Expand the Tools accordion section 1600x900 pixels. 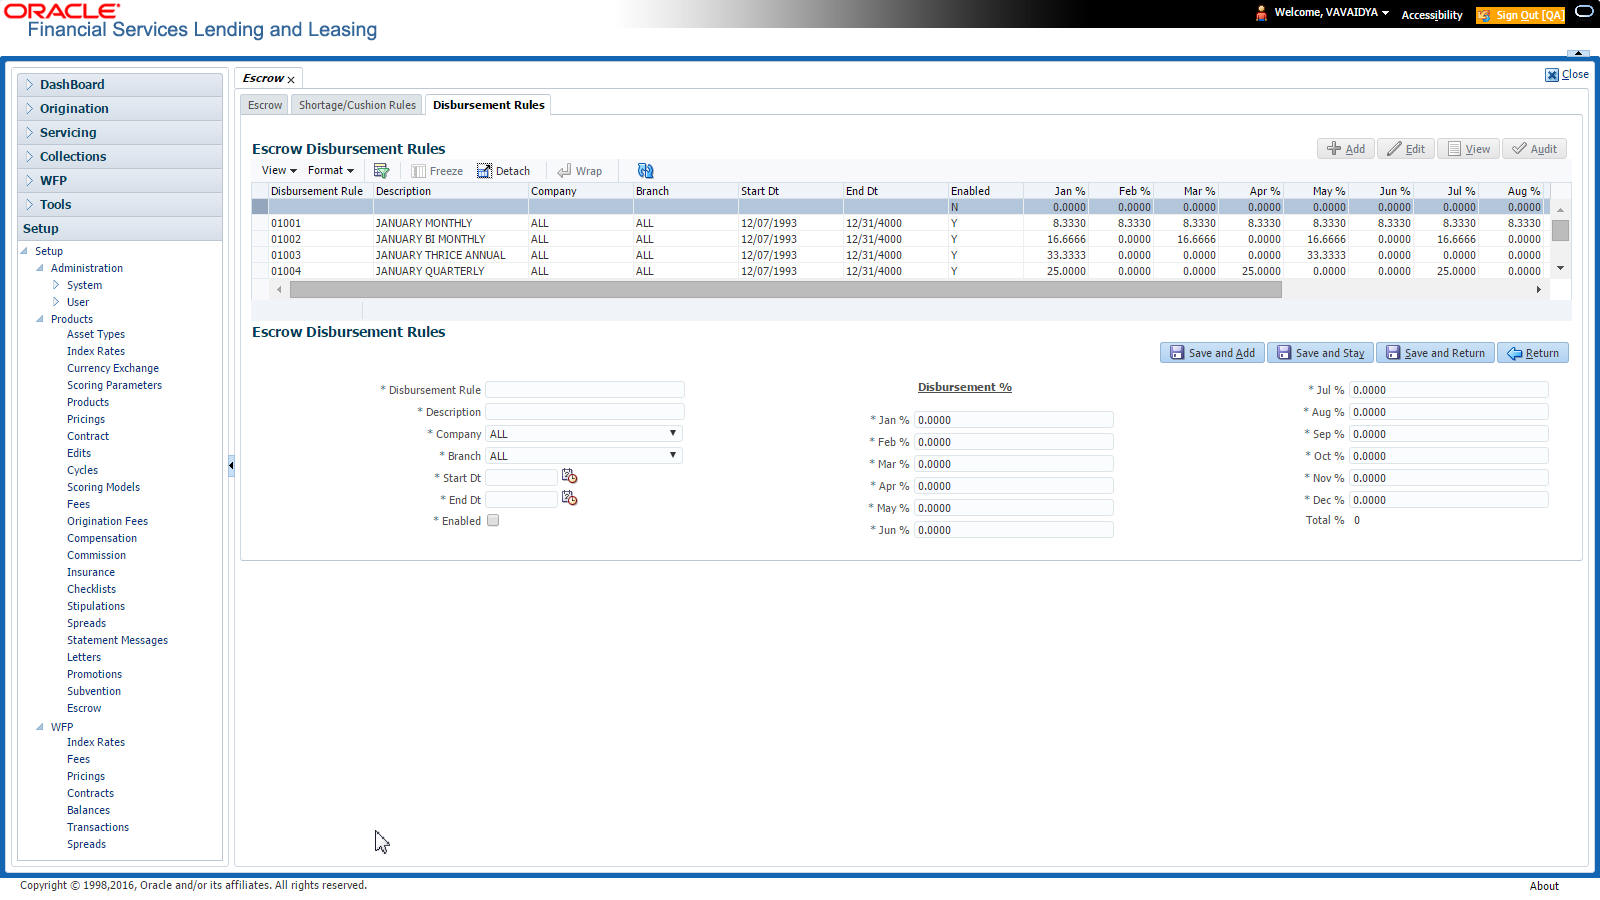click(120, 205)
